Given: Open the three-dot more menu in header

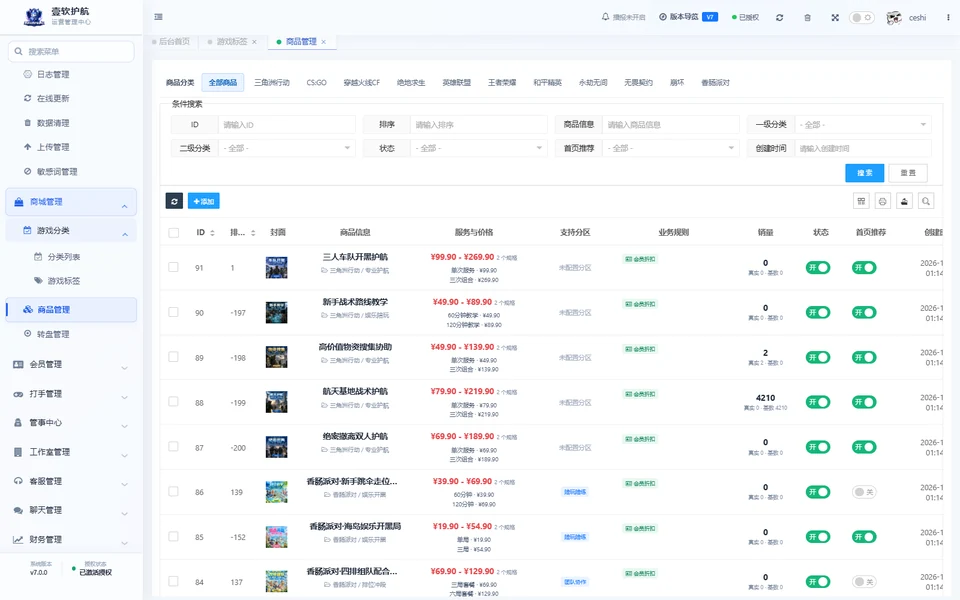Looking at the screenshot, I should tap(948, 18).
